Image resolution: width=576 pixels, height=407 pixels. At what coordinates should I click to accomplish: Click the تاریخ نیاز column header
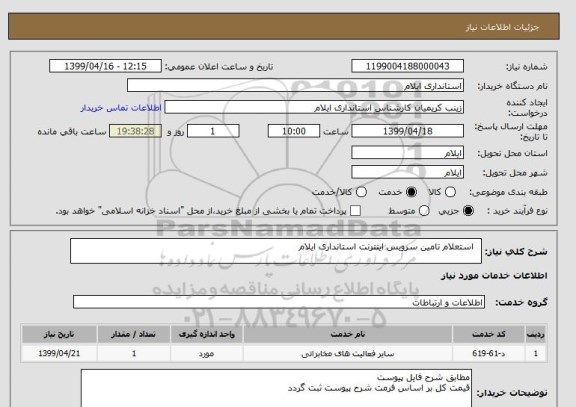pos(59,334)
